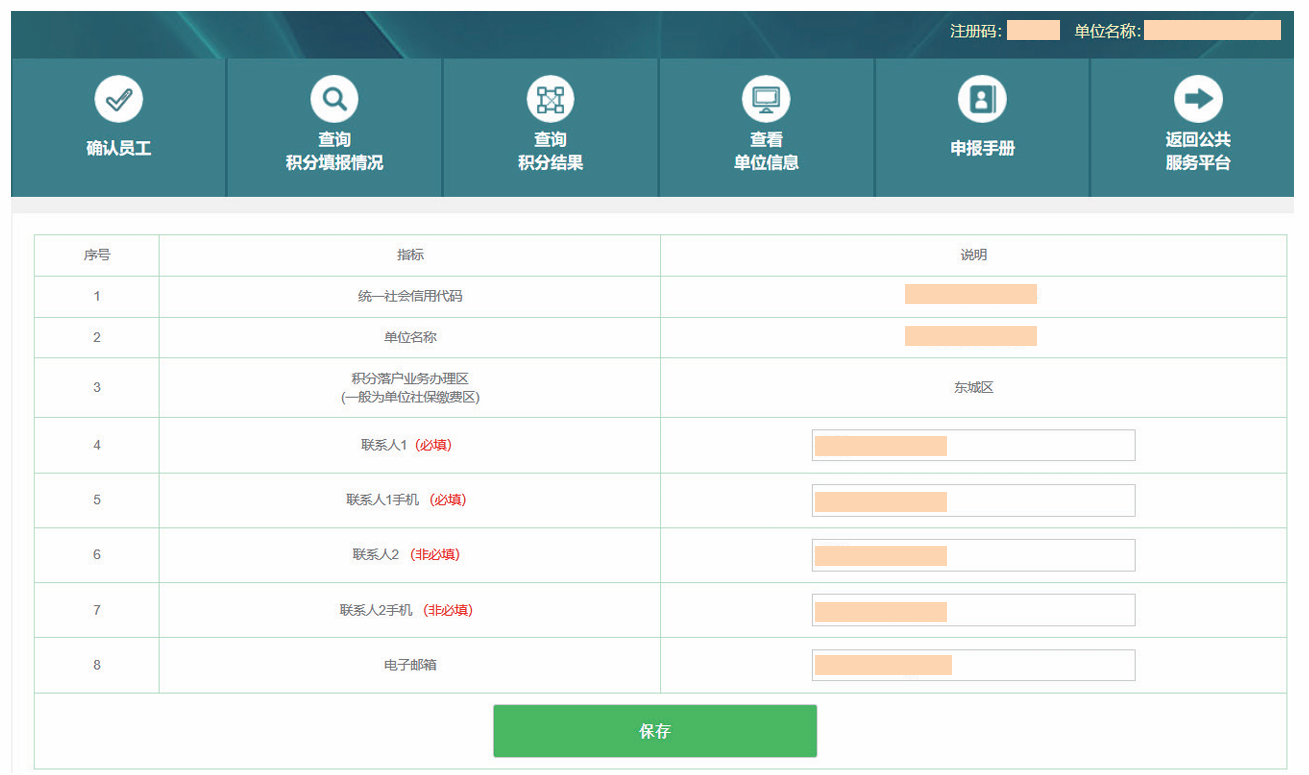Click the 联系人1手机 input field
The width and height of the screenshot is (1309, 775).
pyautogui.click(x=972, y=500)
